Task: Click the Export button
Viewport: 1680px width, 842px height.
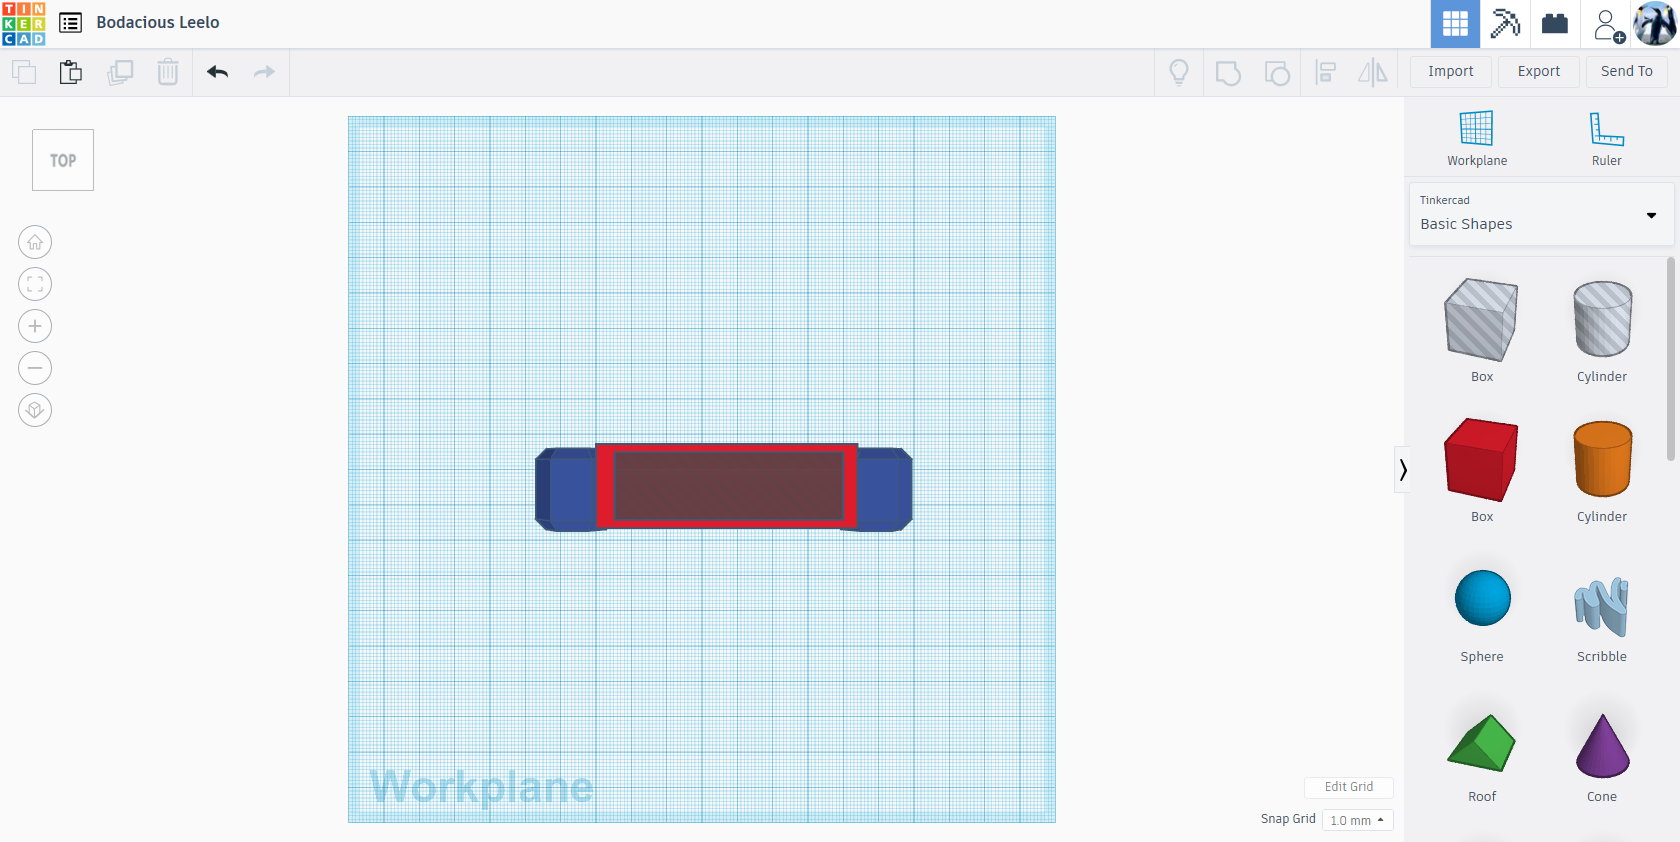Action: 1539,72
